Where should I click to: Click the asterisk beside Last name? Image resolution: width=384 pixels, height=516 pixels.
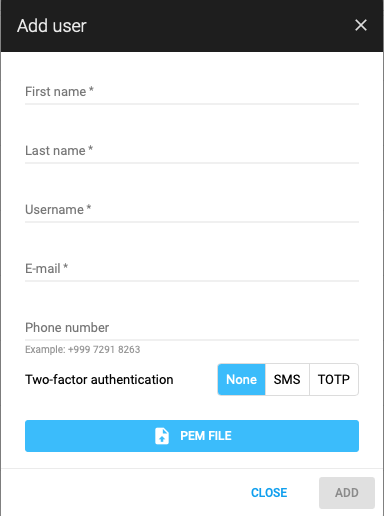(90, 148)
